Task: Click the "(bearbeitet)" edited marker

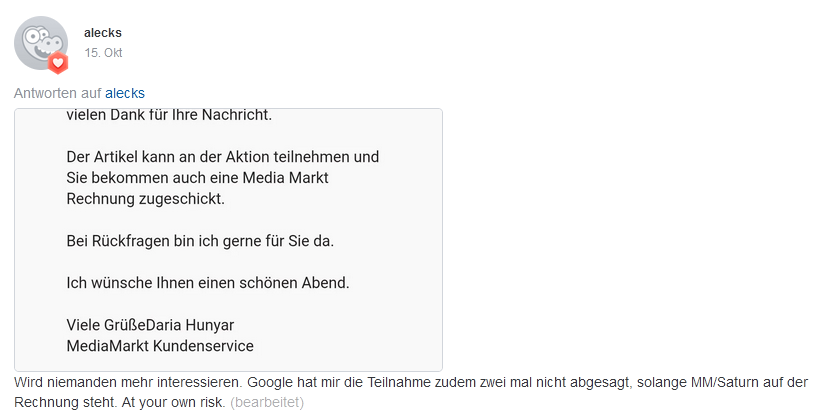Action: point(267,402)
